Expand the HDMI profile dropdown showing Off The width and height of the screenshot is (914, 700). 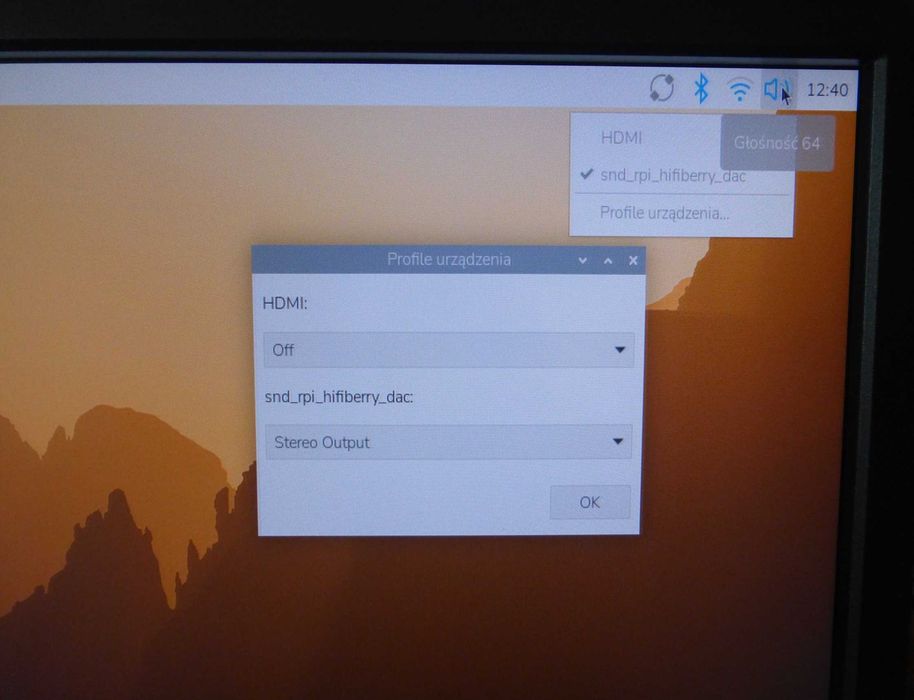[448, 350]
